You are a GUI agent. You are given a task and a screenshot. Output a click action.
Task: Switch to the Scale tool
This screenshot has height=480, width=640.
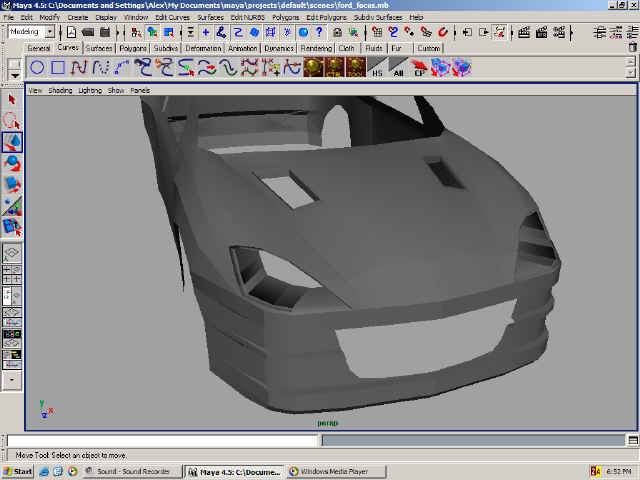(x=12, y=185)
